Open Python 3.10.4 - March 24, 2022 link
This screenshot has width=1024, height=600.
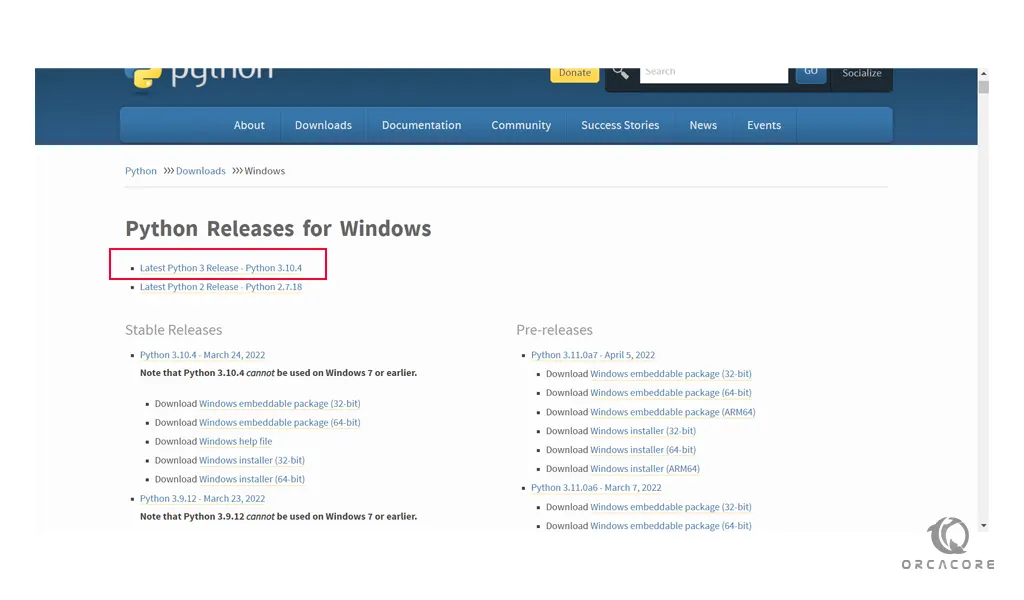[202, 355]
